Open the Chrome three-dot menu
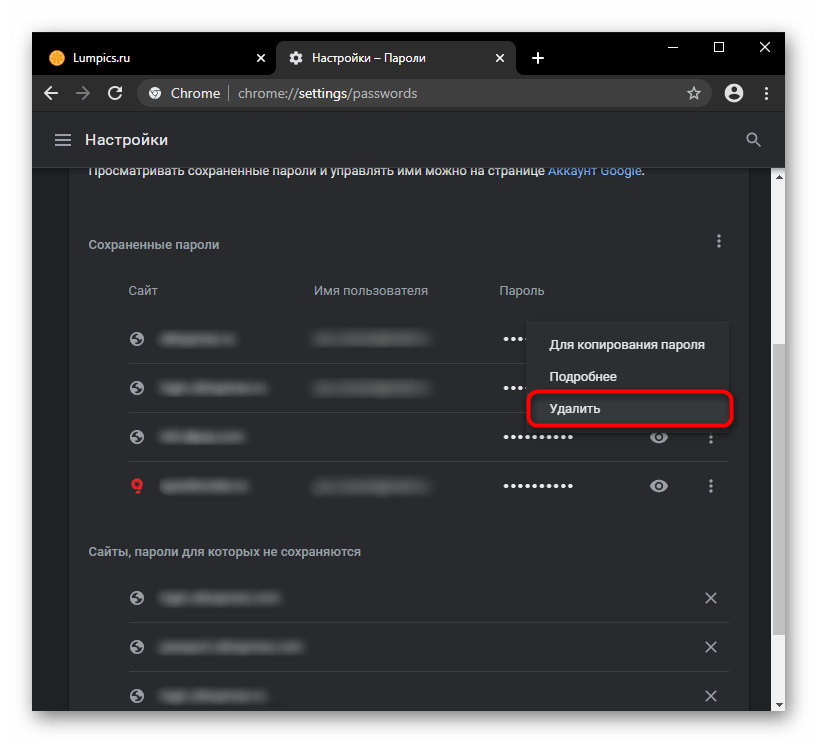The image size is (817, 743). (x=767, y=93)
